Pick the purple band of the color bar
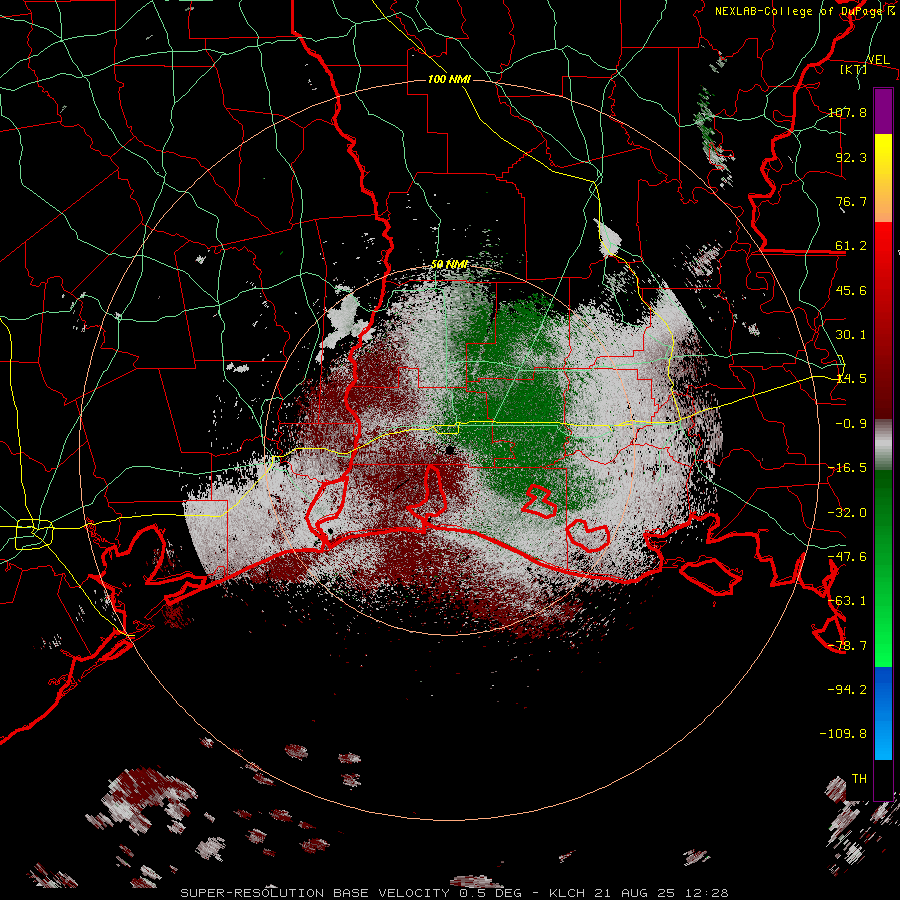 point(883,111)
